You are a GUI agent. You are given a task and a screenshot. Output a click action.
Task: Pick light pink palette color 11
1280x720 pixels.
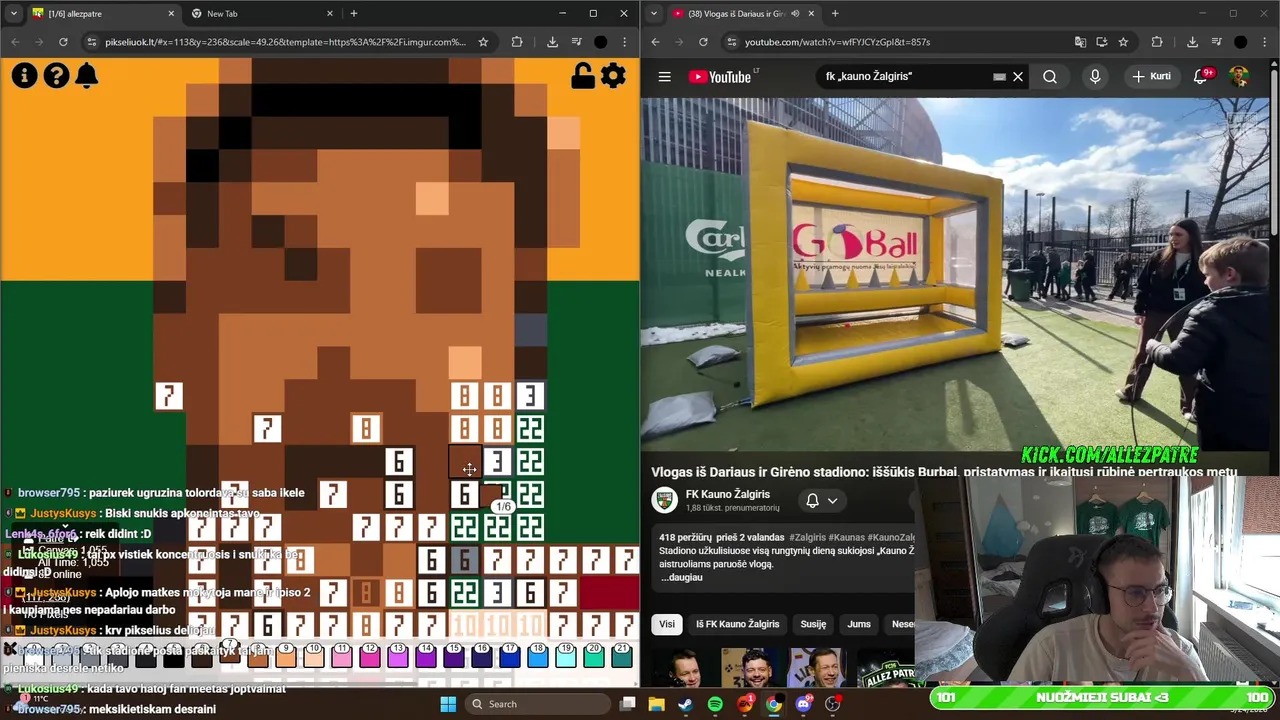342,655
